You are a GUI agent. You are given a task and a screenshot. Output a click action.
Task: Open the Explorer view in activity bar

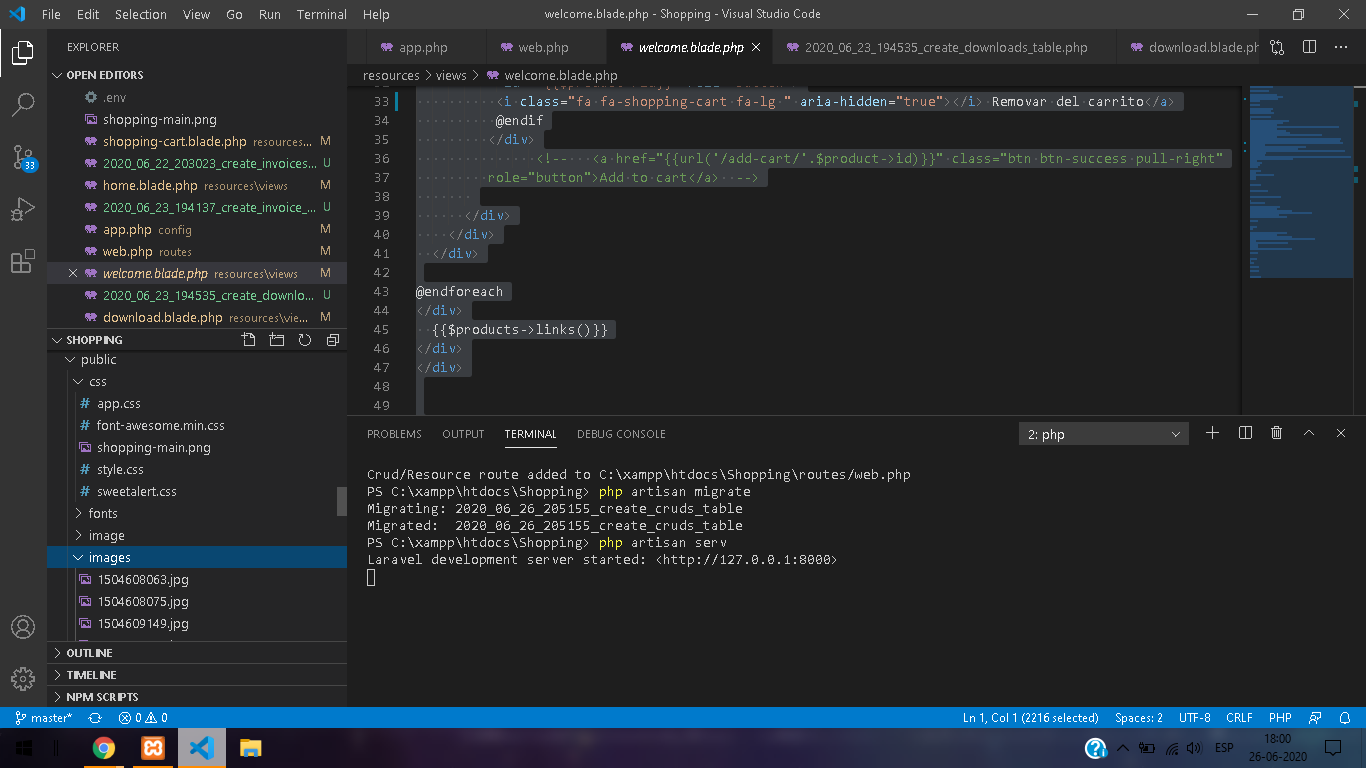22,53
